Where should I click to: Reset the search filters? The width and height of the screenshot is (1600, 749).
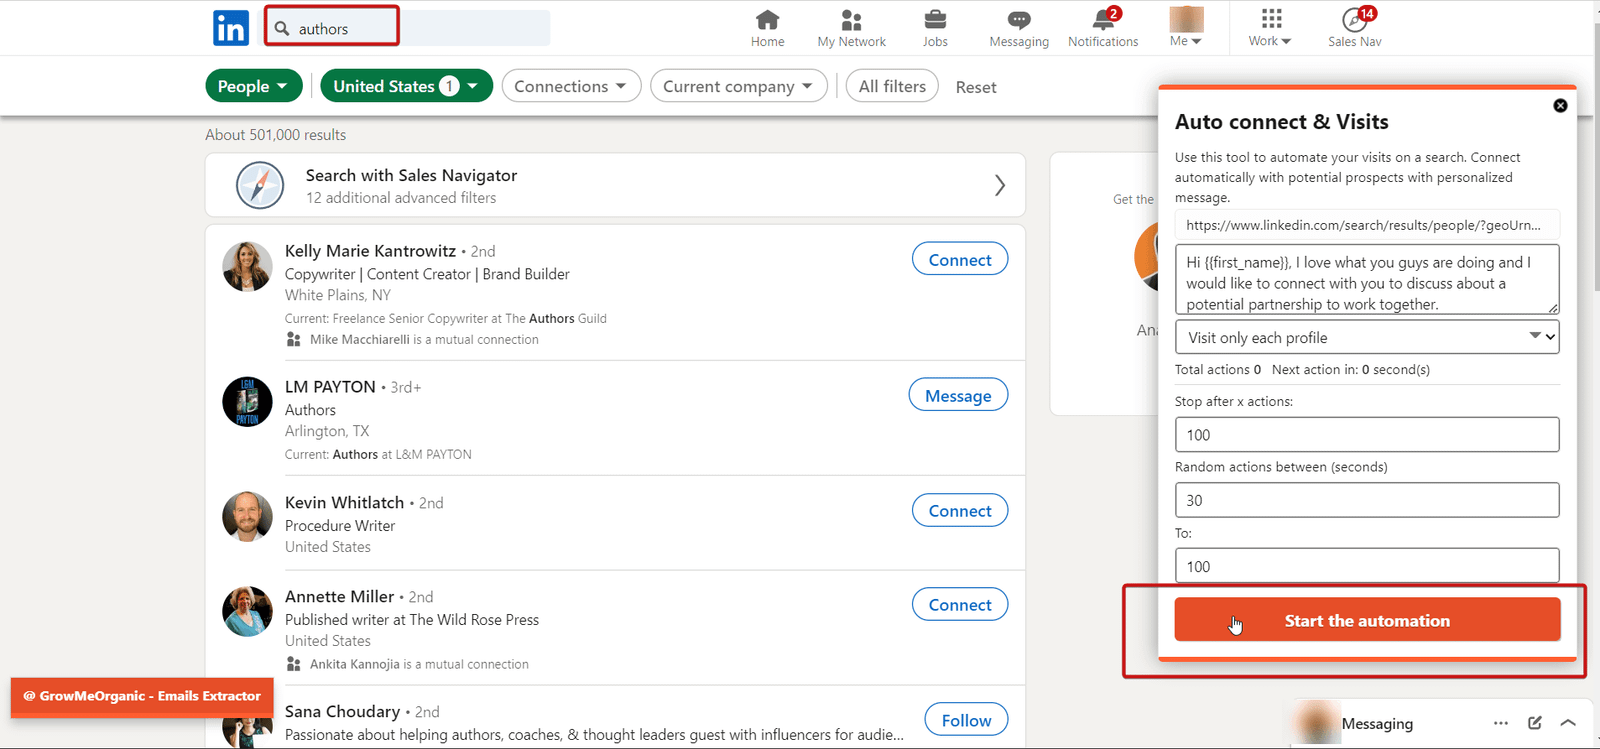tap(976, 87)
